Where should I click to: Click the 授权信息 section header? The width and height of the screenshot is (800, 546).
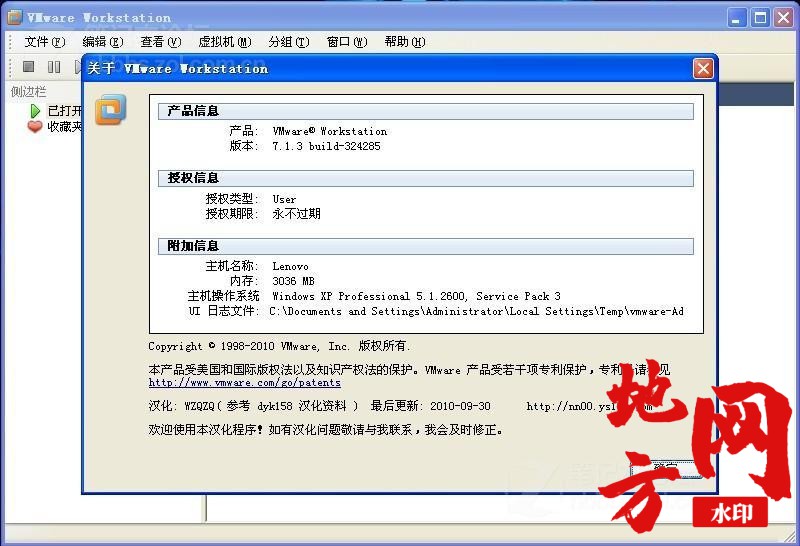[426, 178]
